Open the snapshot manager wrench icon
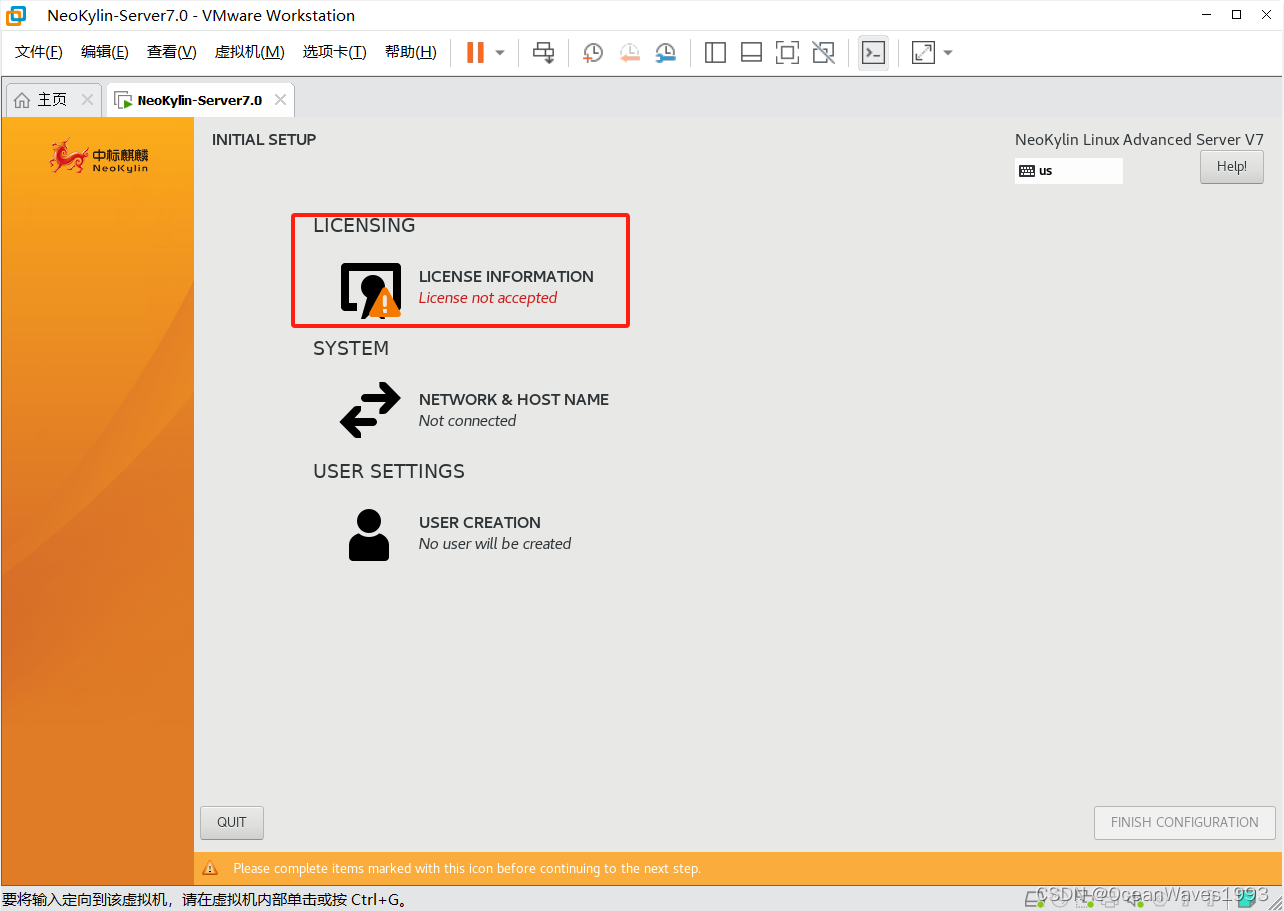The image size is (1284, 911). (665, 52)
